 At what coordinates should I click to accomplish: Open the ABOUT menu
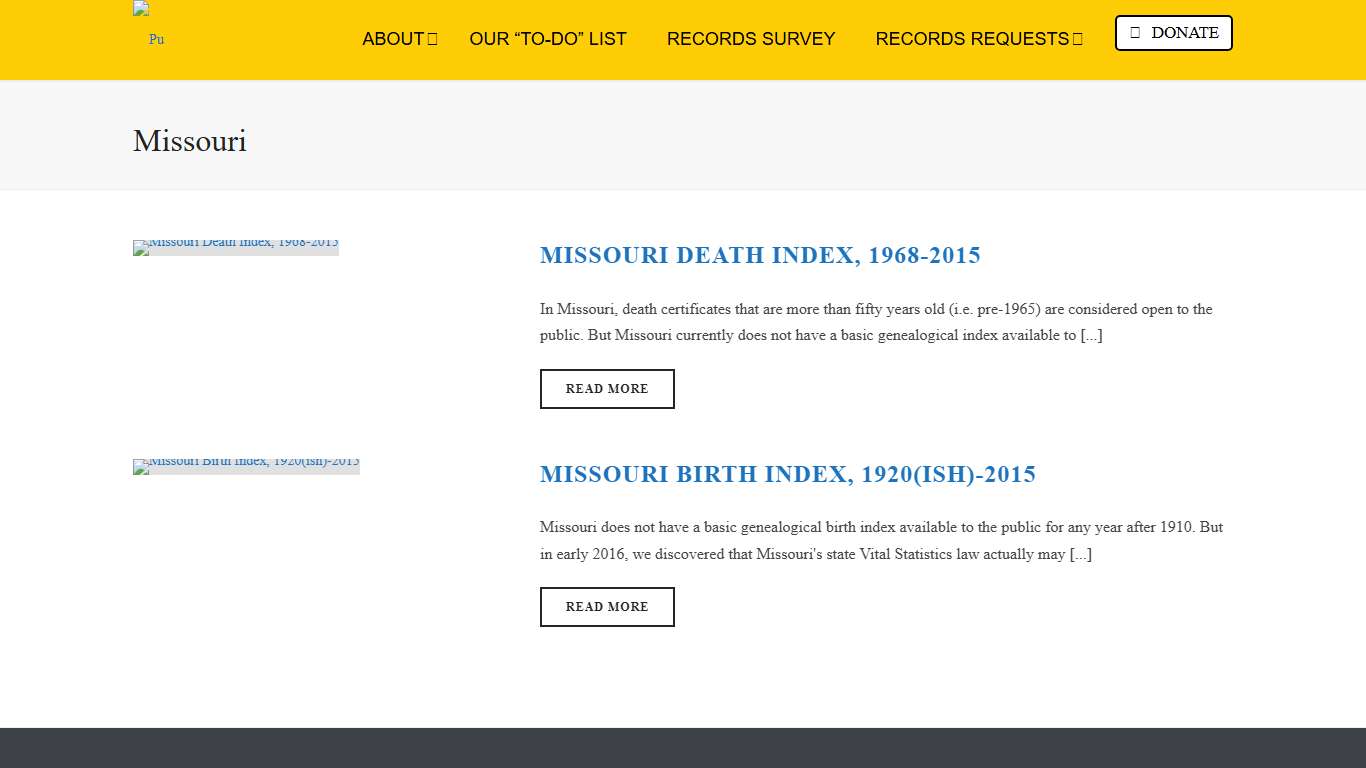(x=392, y=39)
